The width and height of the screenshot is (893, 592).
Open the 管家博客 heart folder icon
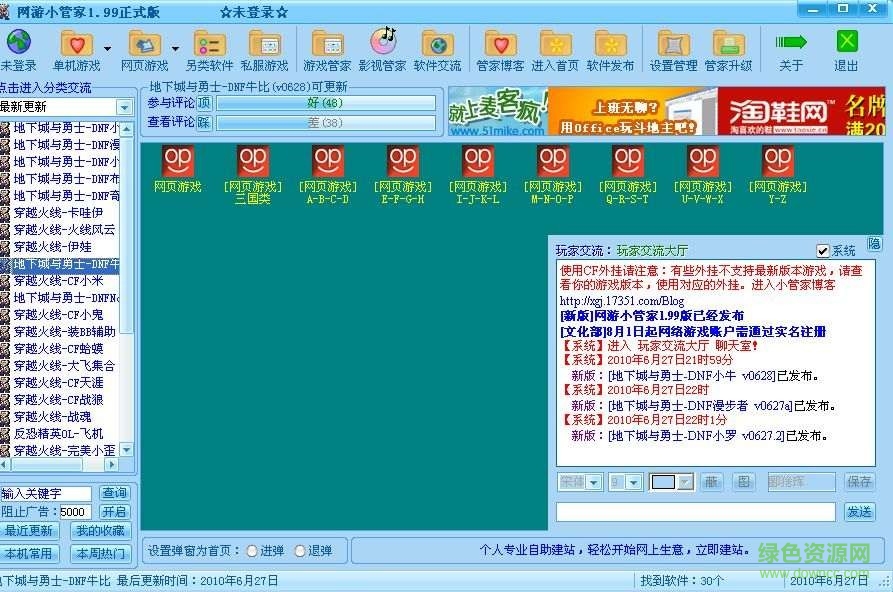(x=501, y=43)
